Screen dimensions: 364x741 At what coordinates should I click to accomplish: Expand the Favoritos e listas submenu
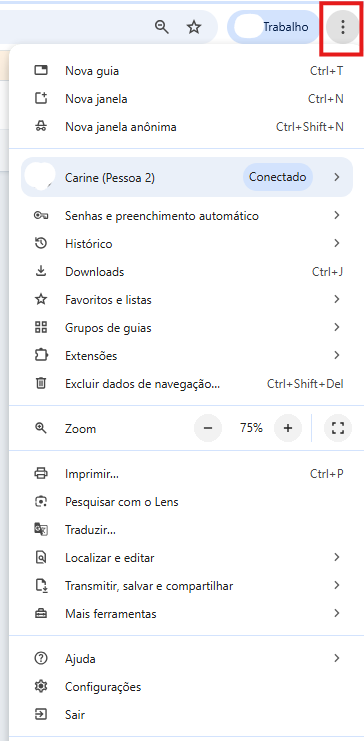(x=187, y=300)
